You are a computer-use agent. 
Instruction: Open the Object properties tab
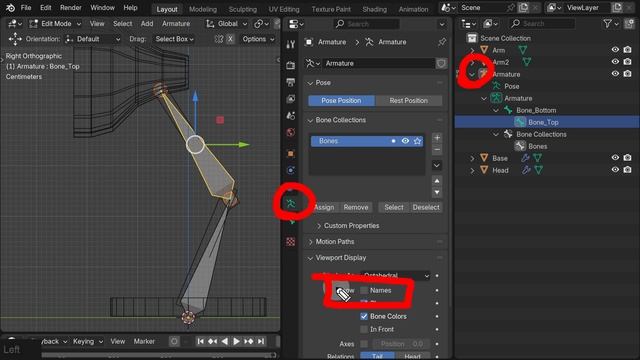tap(291, 154)
